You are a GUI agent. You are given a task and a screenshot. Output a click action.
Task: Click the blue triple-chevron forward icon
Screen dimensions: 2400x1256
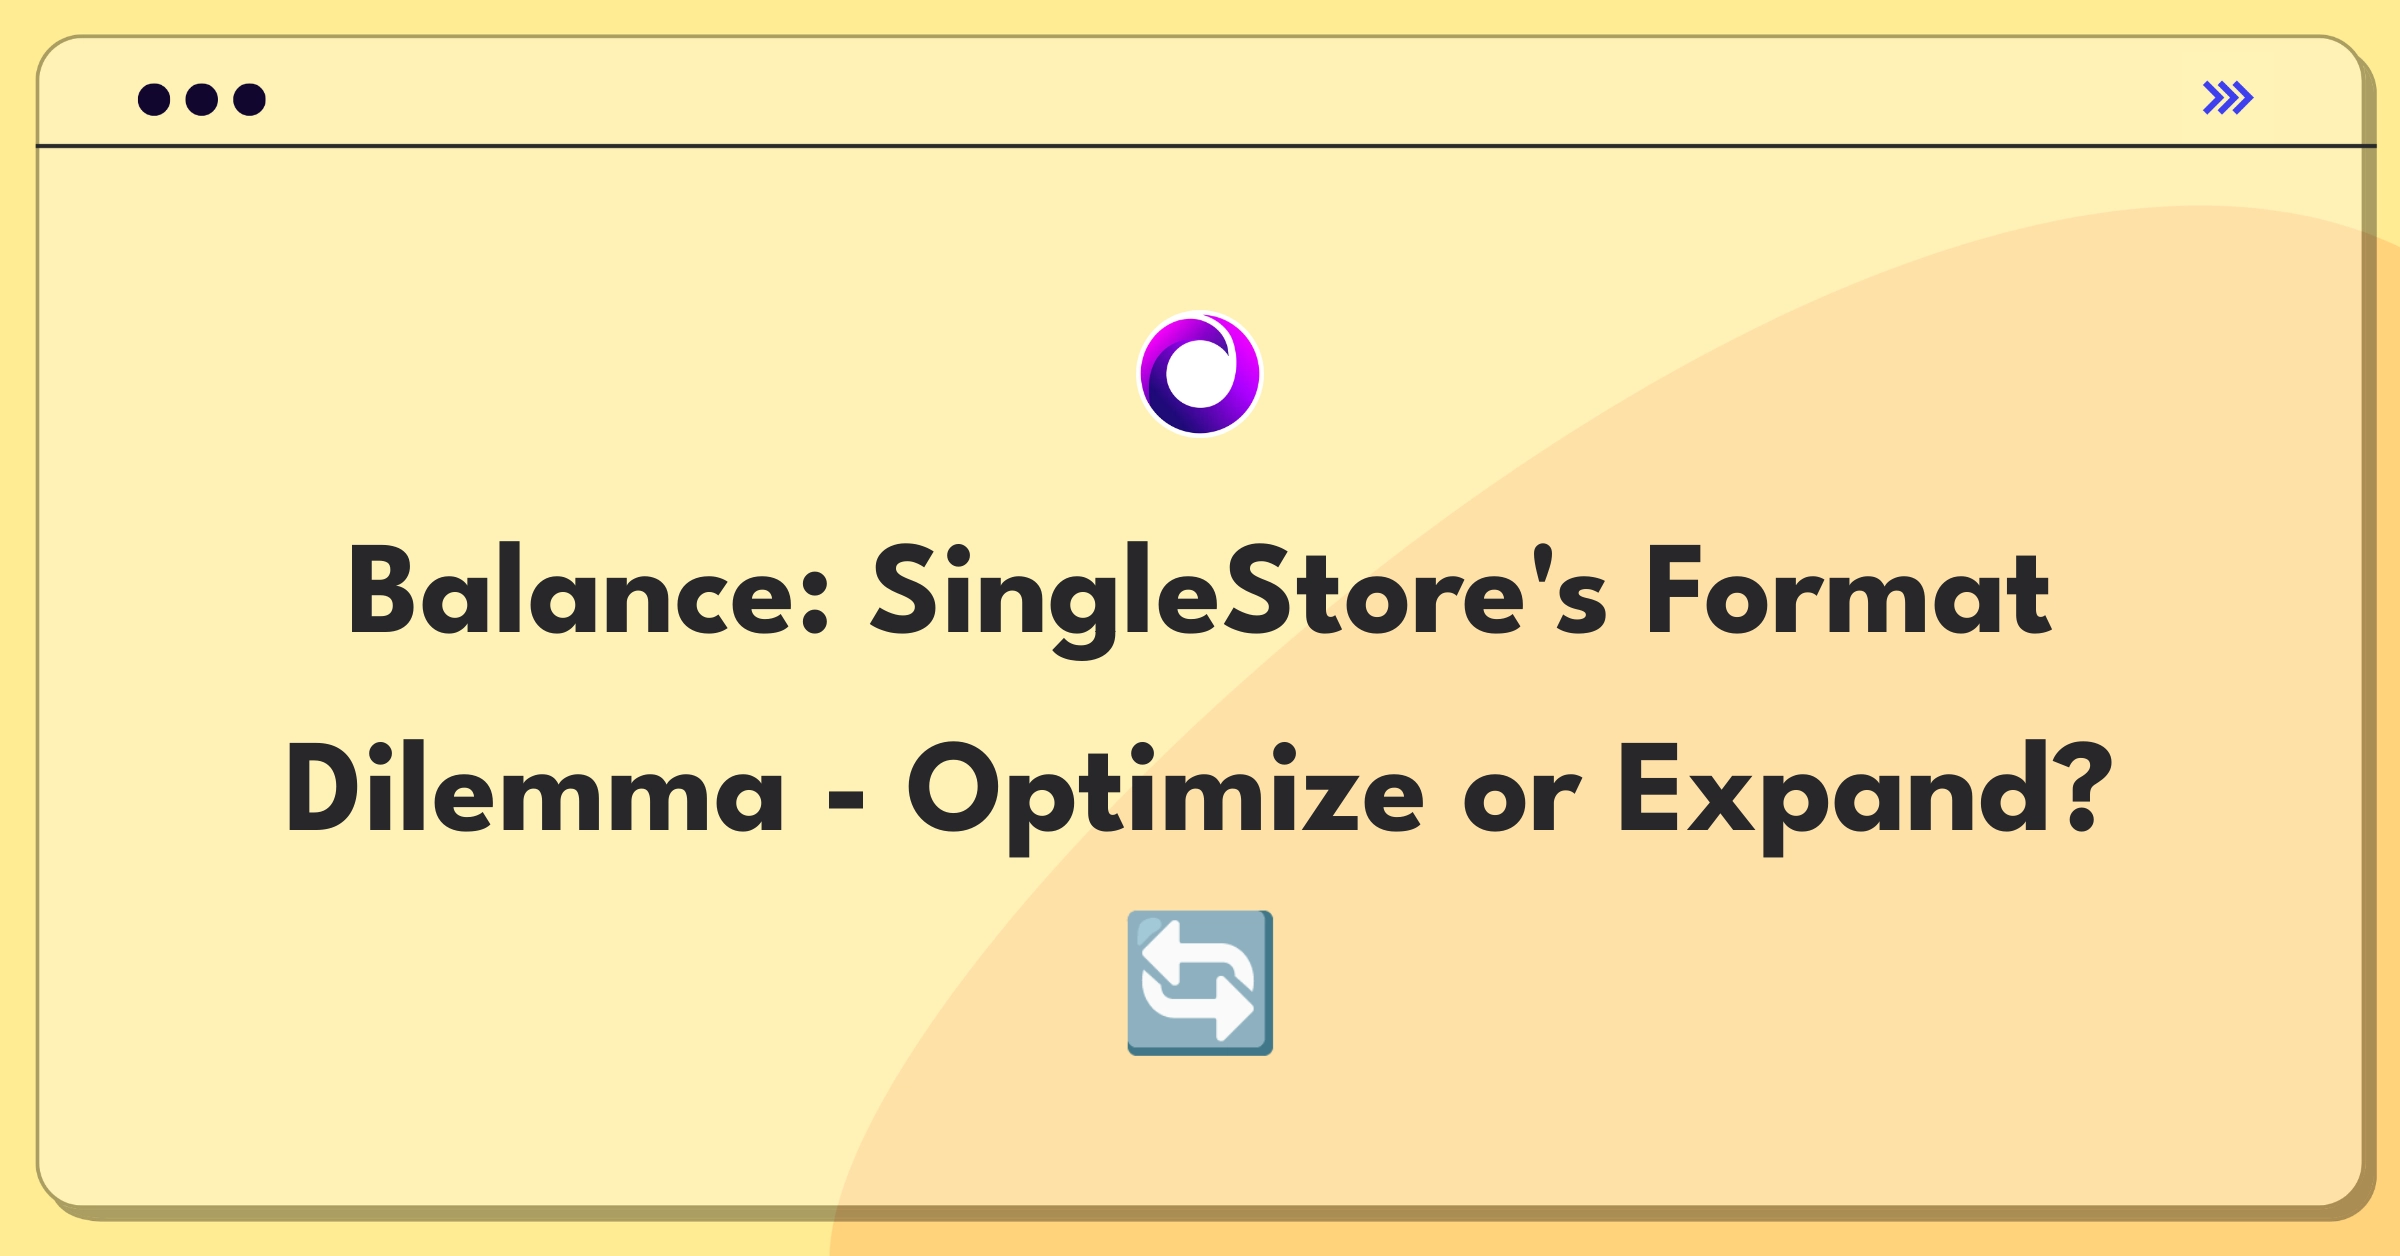tap(2227, 98)
